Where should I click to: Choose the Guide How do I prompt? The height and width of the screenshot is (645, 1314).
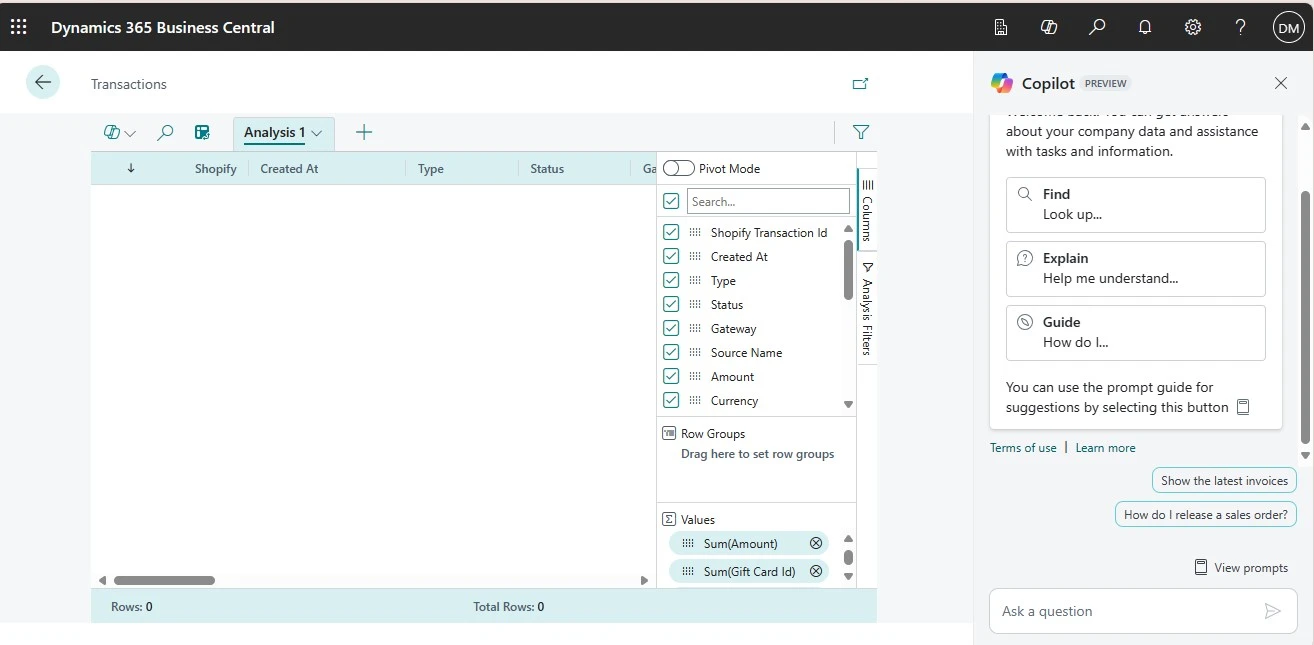pyautogui.click(x=1136, y=332)
